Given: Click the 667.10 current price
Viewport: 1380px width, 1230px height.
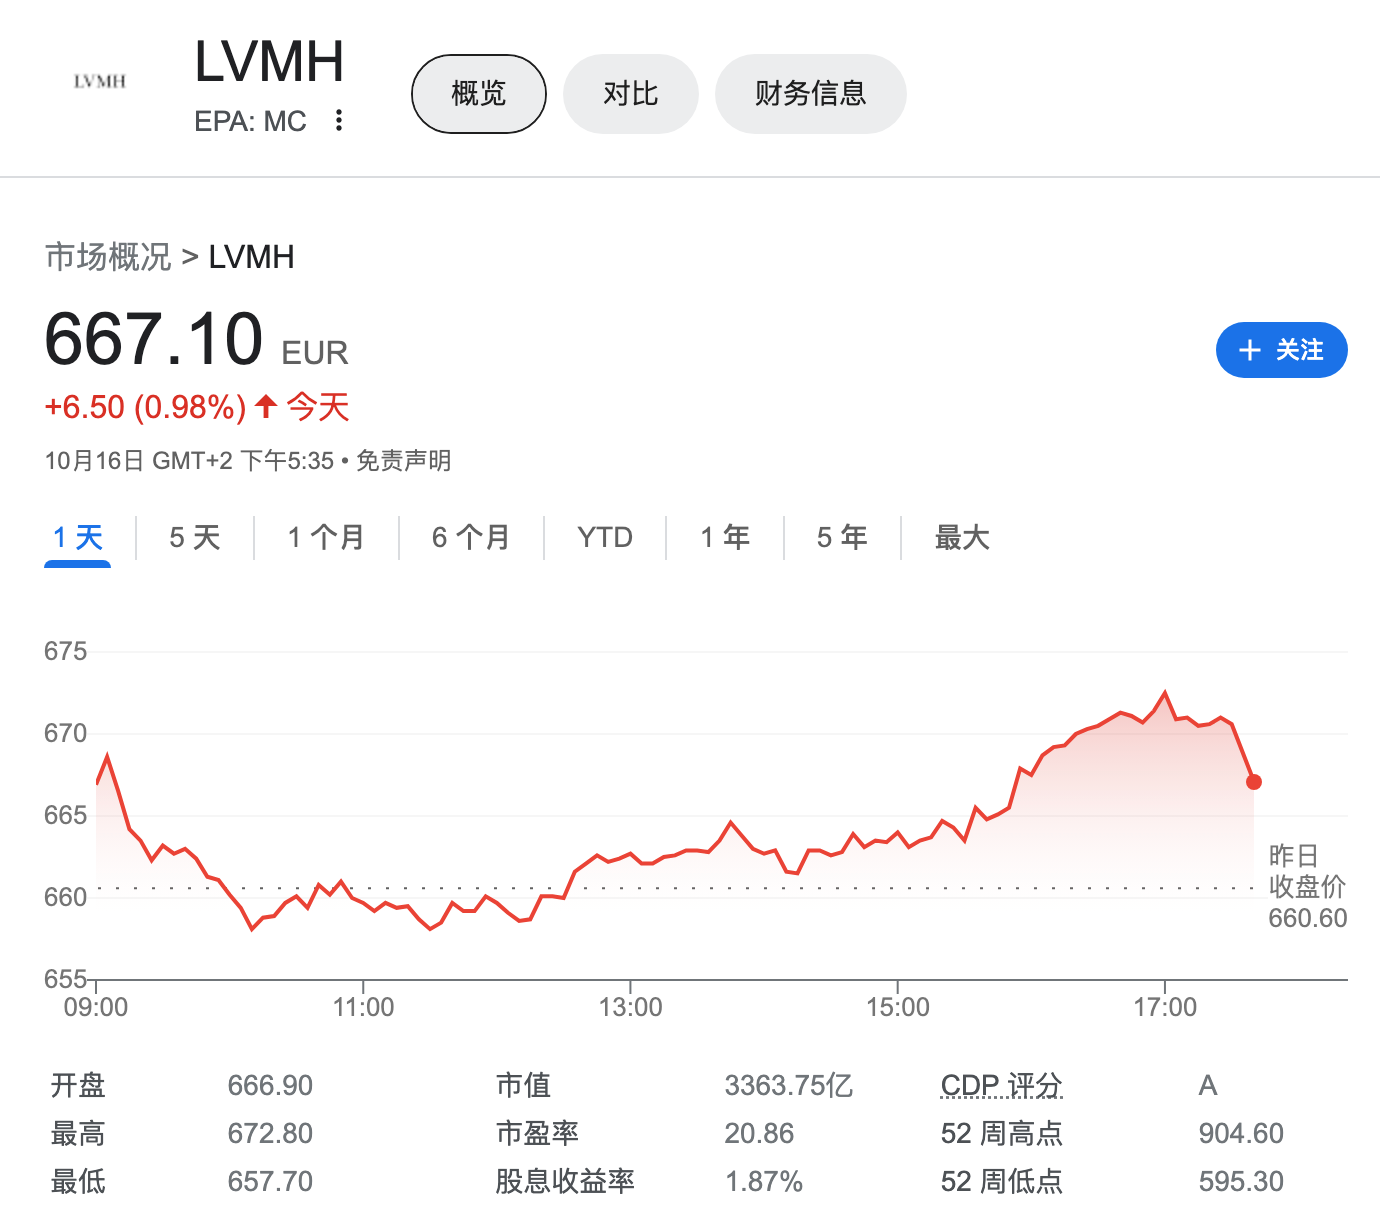Looking at the screenshot, I should pyautogui.click(x=154, y=340).
